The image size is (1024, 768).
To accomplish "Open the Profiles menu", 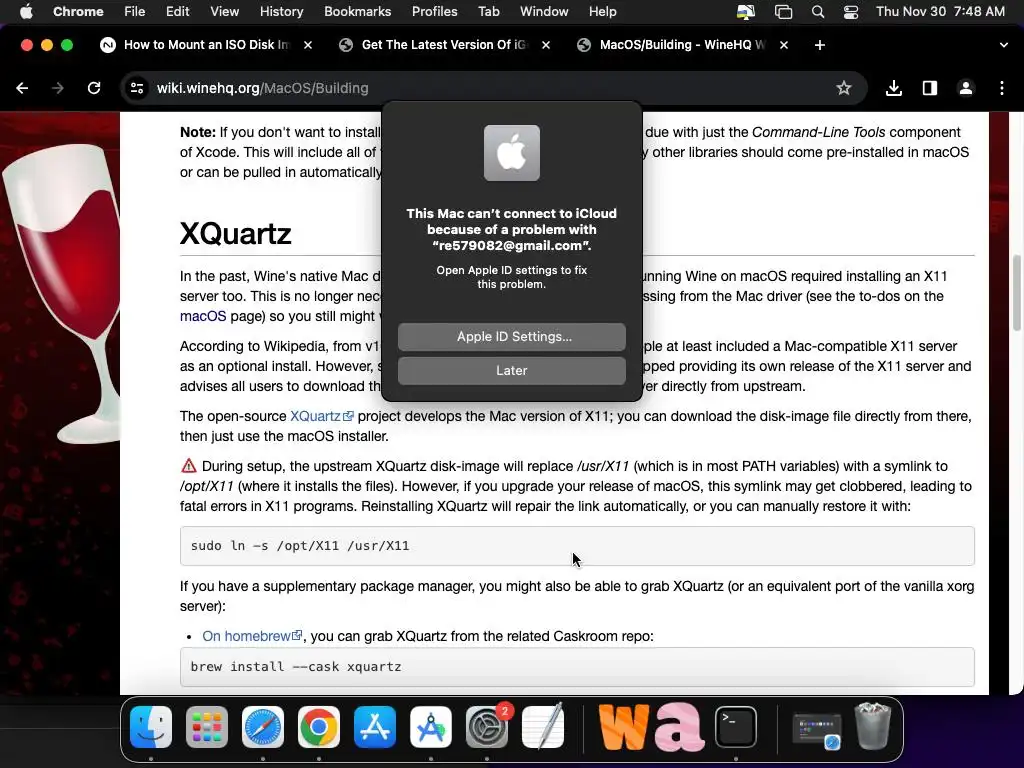I will coord(434,11).
